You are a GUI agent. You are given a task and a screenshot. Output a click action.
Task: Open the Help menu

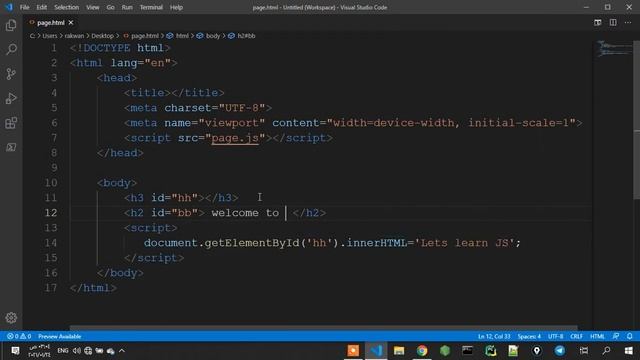pos(176,7)
